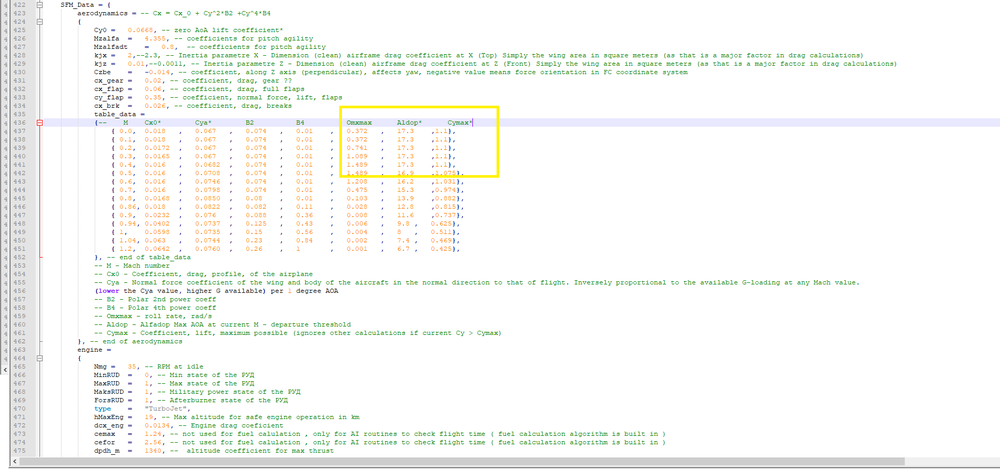Click Omxmax value 1.208 on line 443

356,182
